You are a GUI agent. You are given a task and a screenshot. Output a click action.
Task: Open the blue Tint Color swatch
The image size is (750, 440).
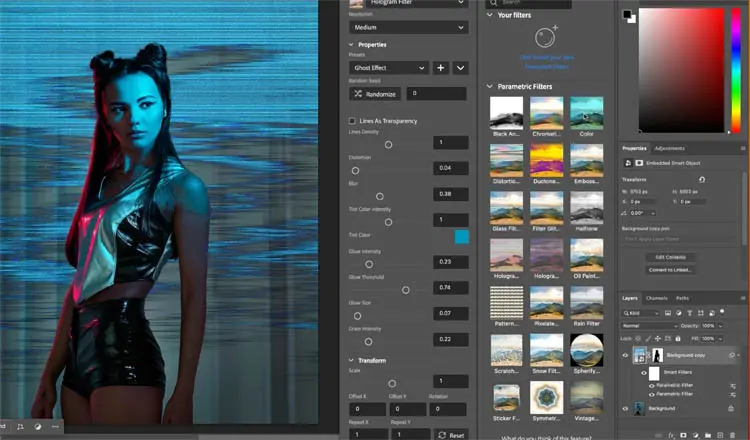tap(462, 237)
